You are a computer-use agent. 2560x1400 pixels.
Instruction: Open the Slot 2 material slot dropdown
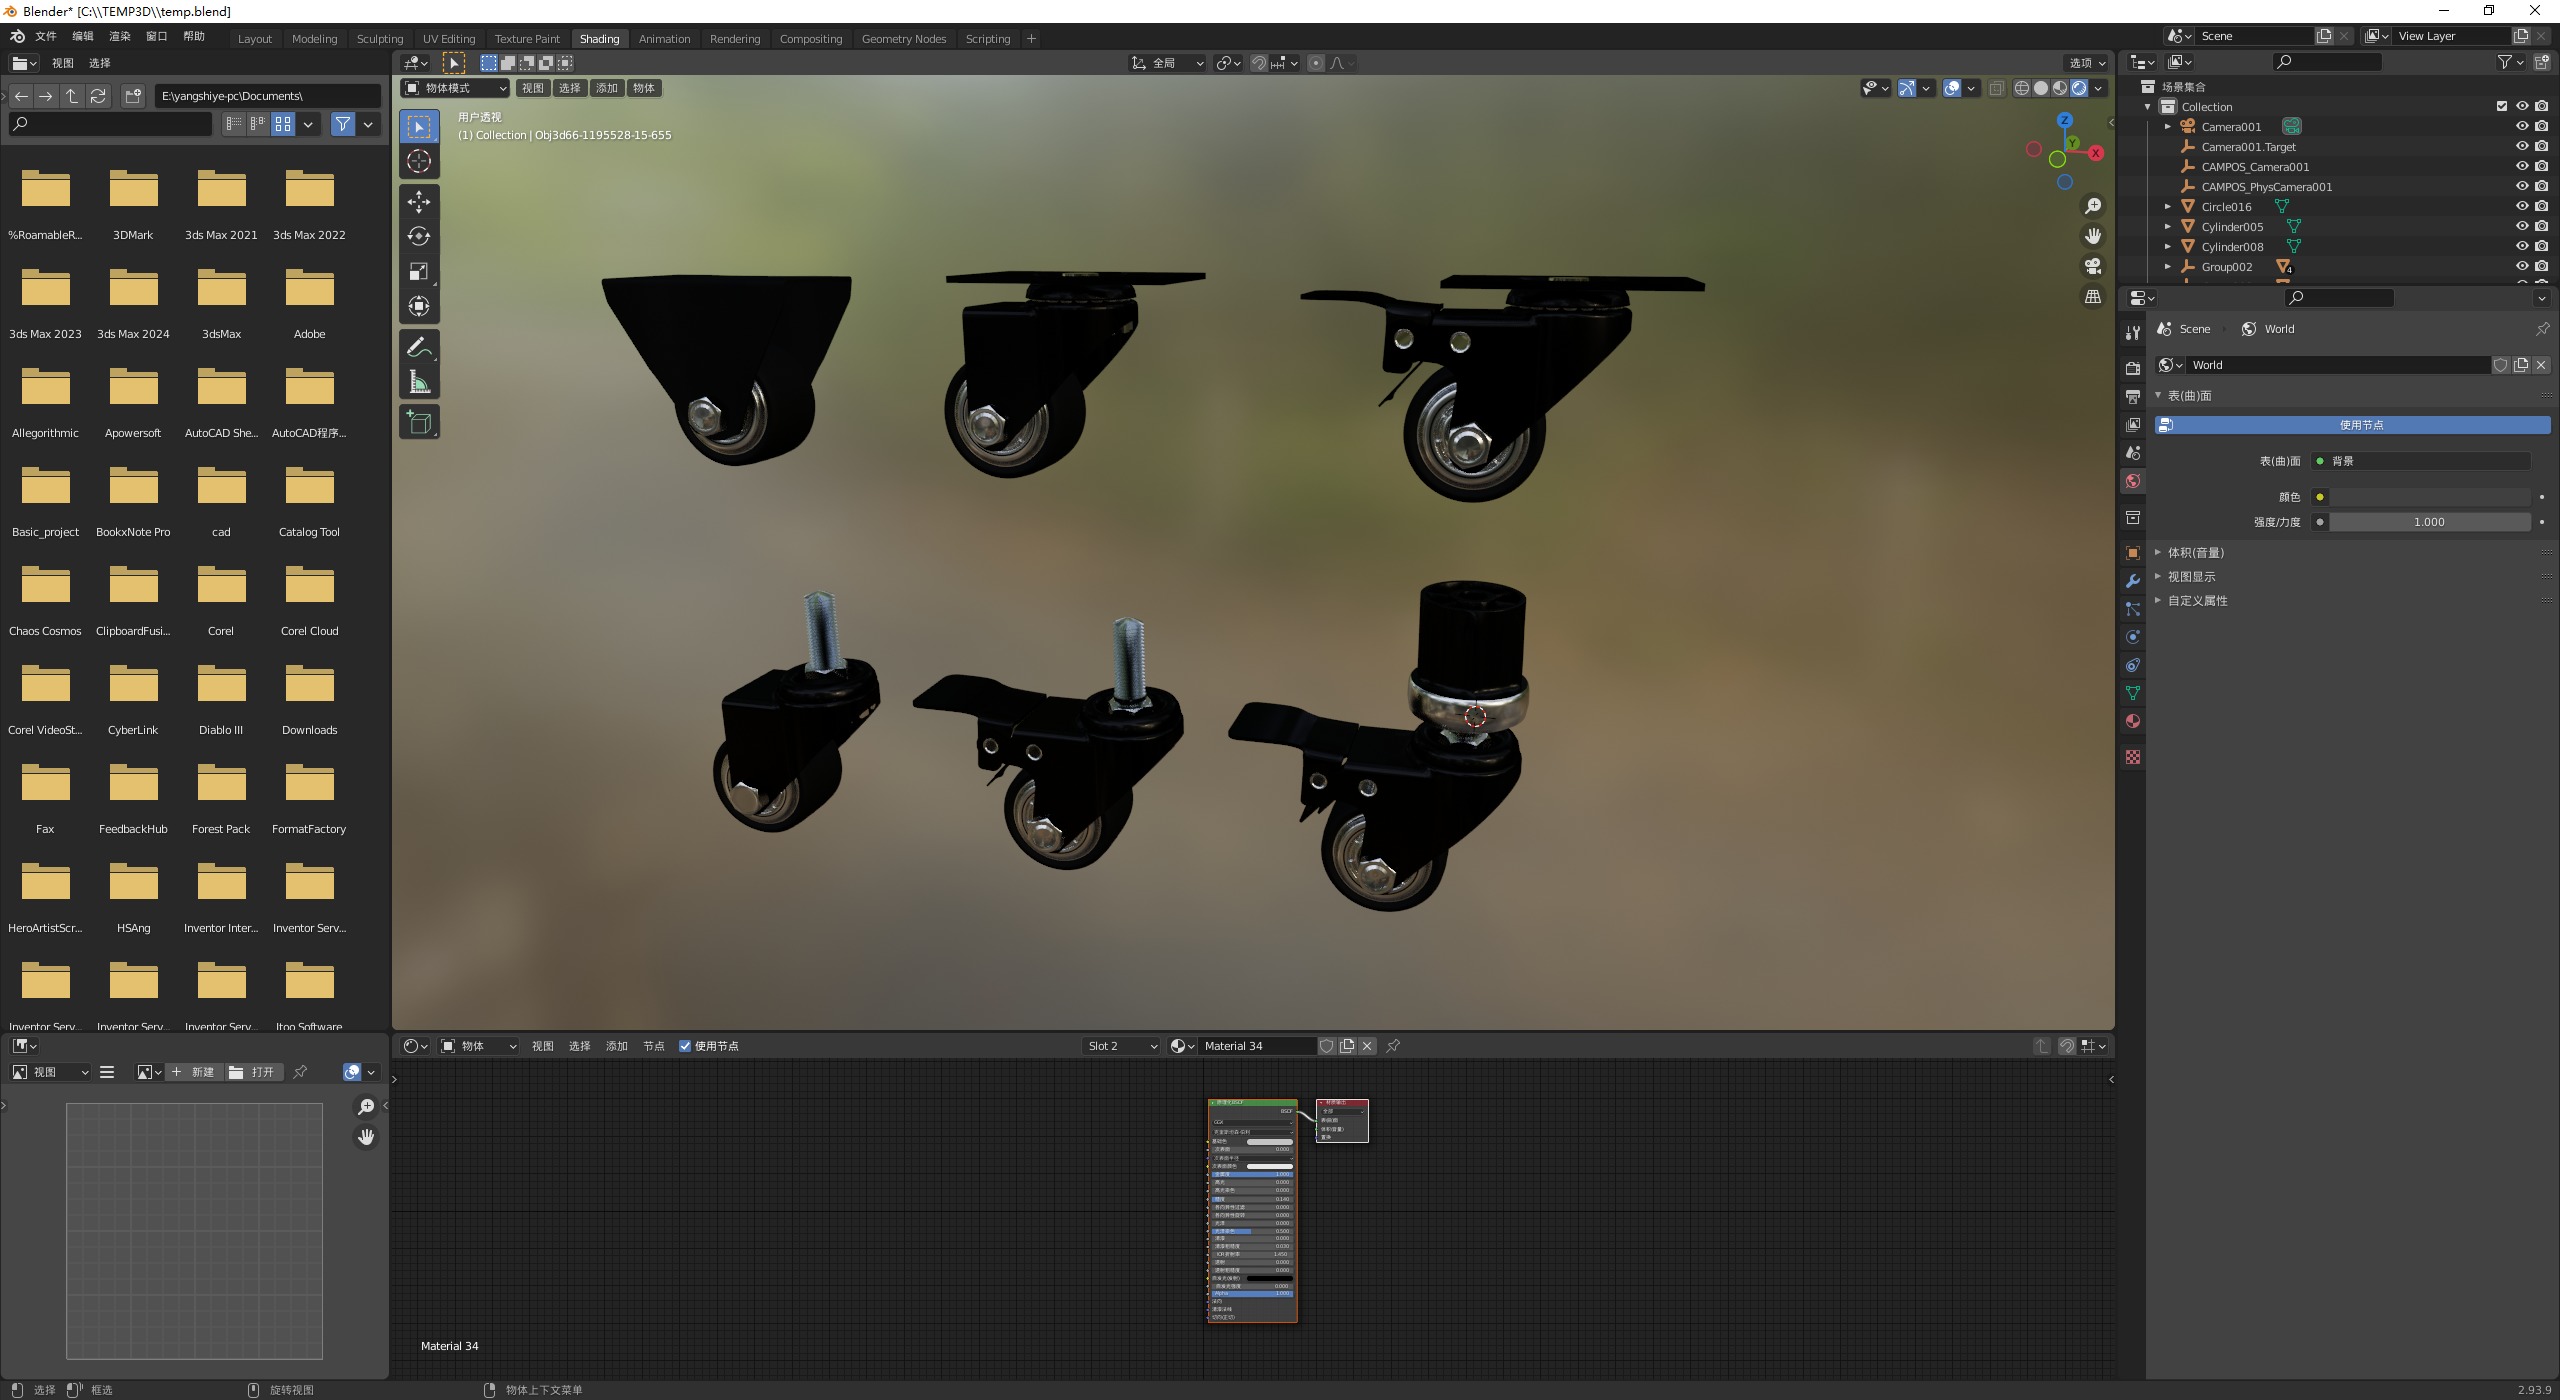click(x=1121, y=1046)
